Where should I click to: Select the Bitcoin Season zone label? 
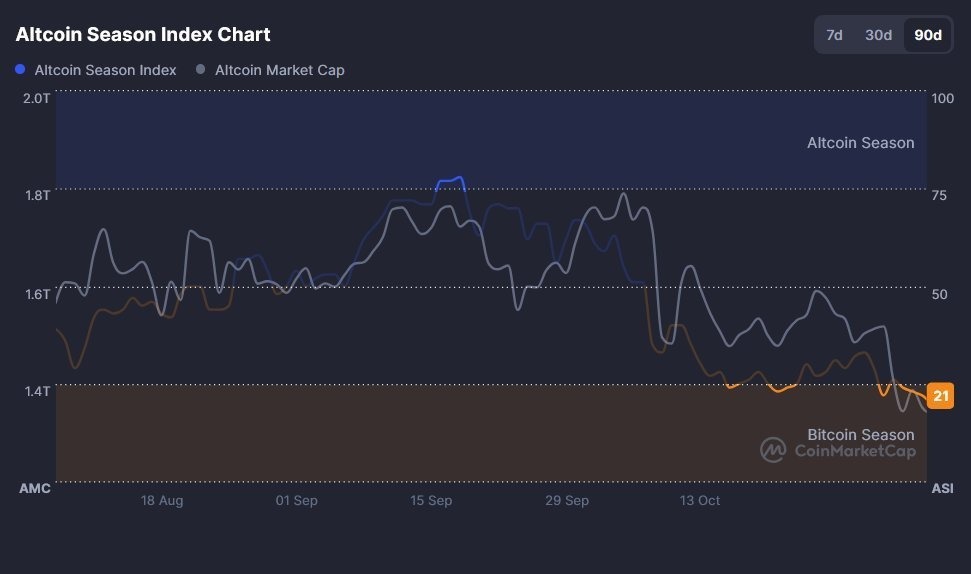point(860,434)
